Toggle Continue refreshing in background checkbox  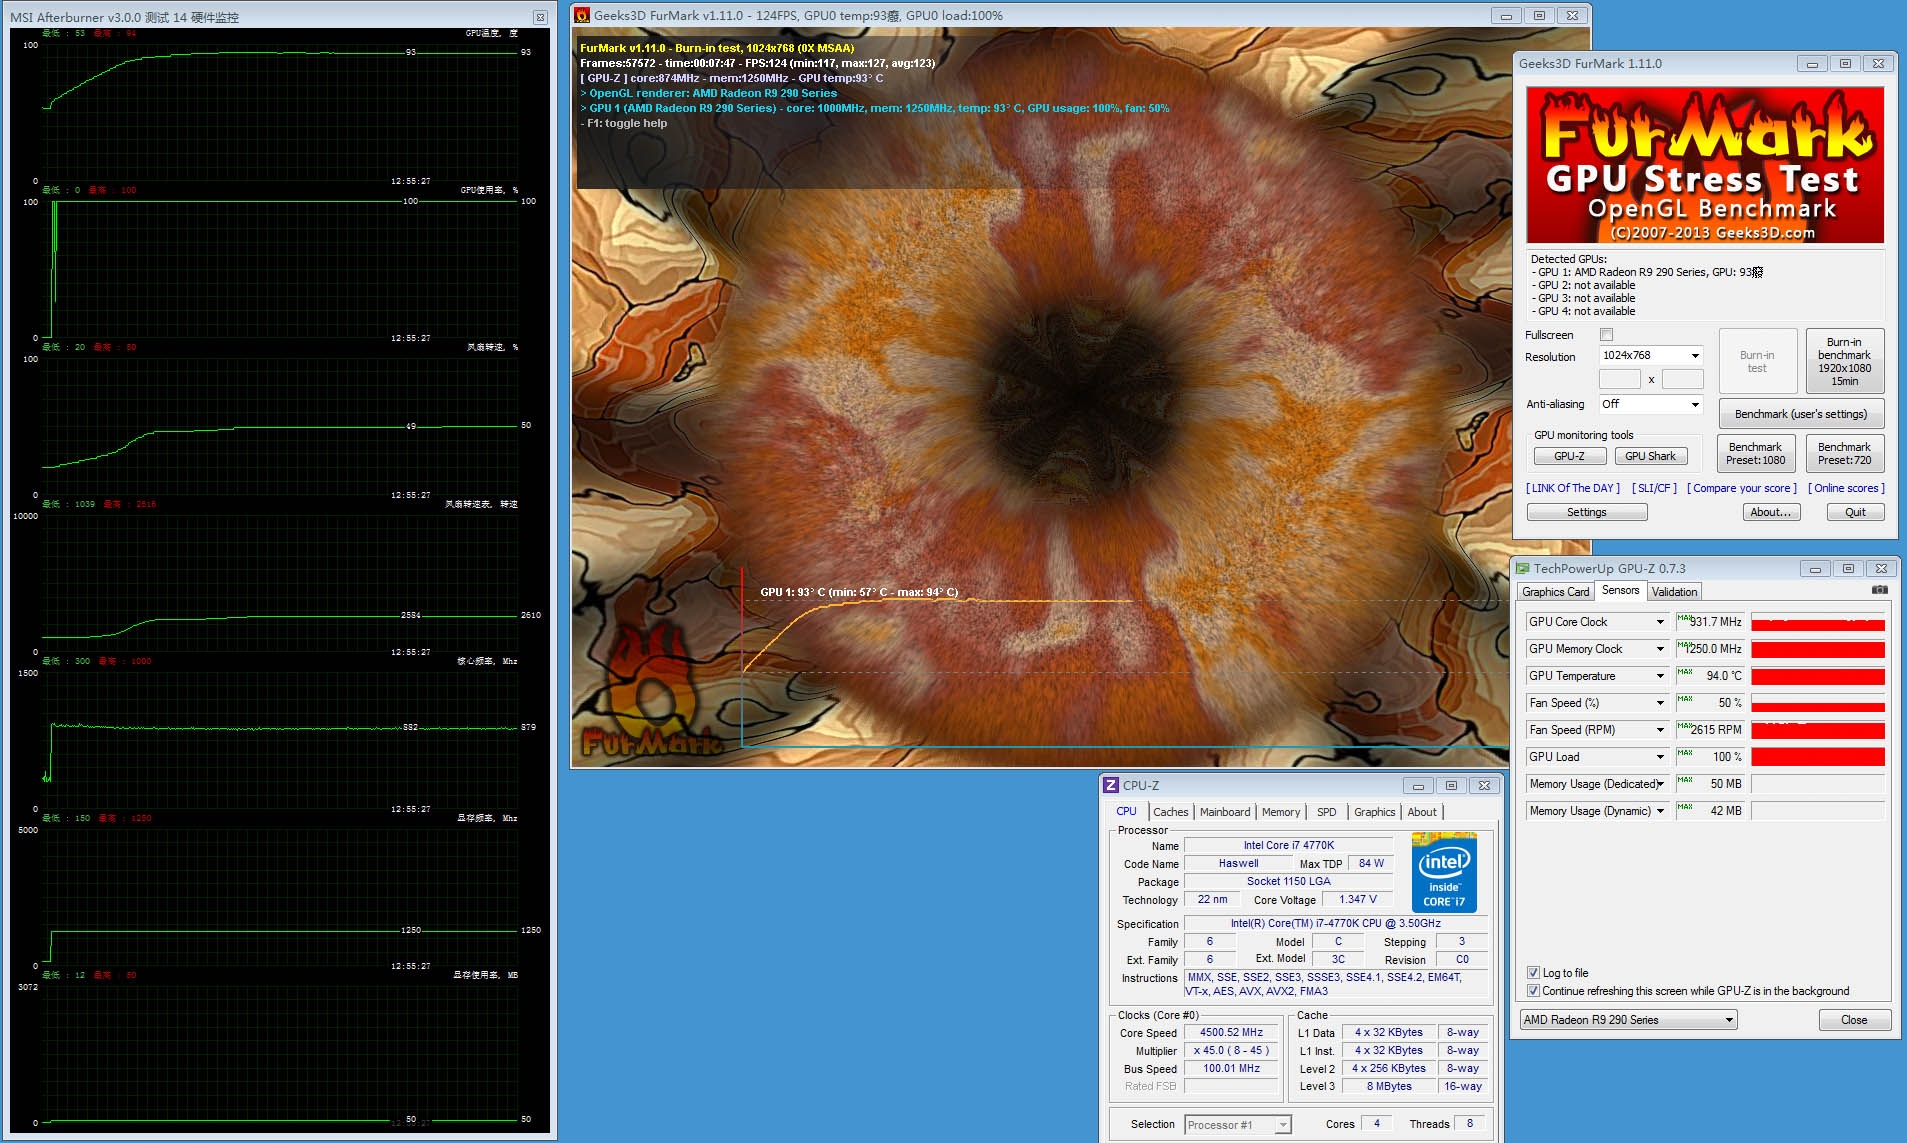coord(1533,991)
